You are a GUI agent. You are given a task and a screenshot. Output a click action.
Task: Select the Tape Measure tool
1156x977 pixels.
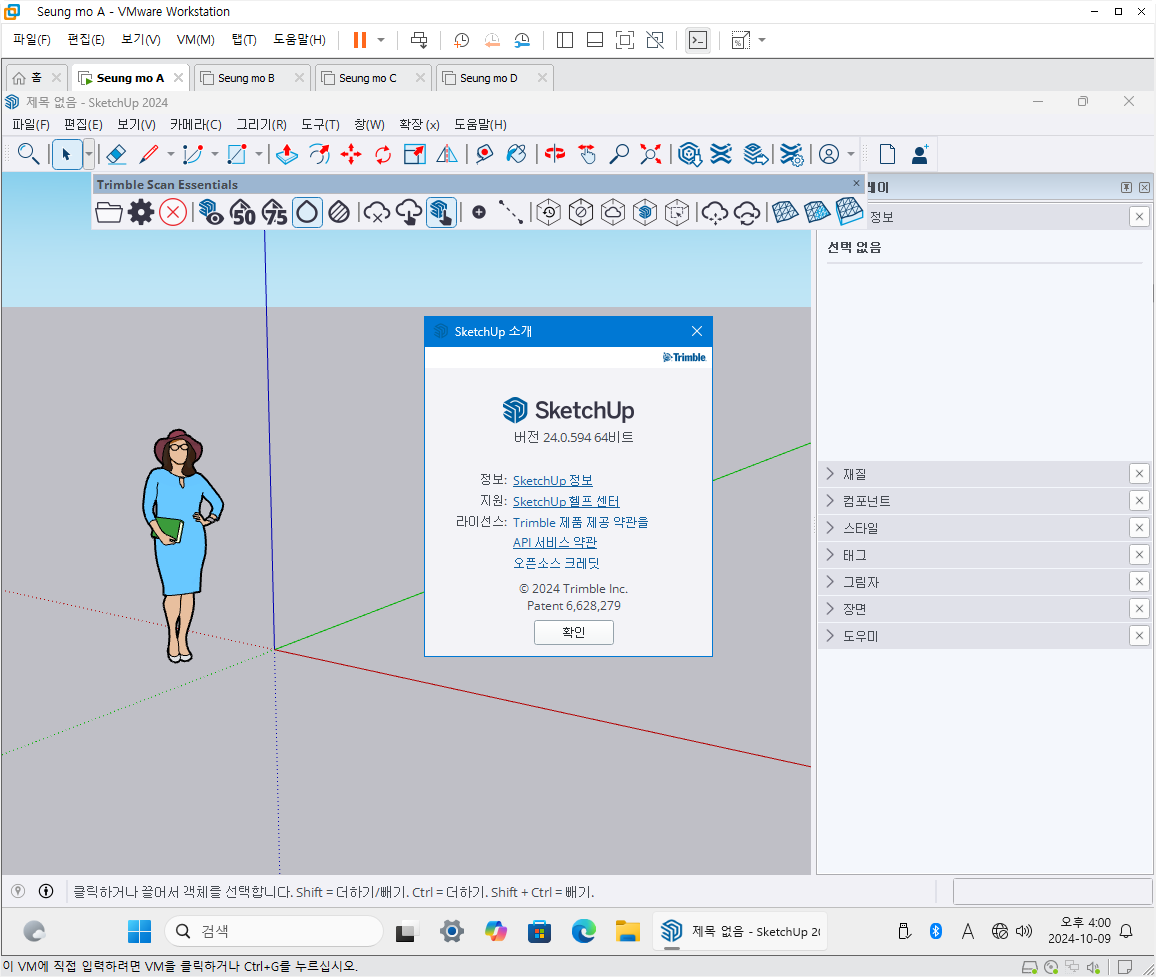[484, 154]
